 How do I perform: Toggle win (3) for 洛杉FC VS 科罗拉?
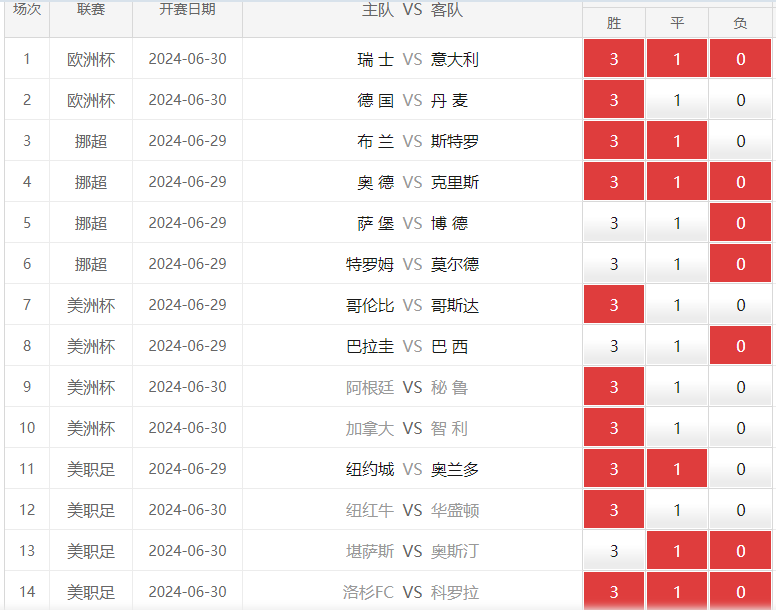tap(614, 591)
